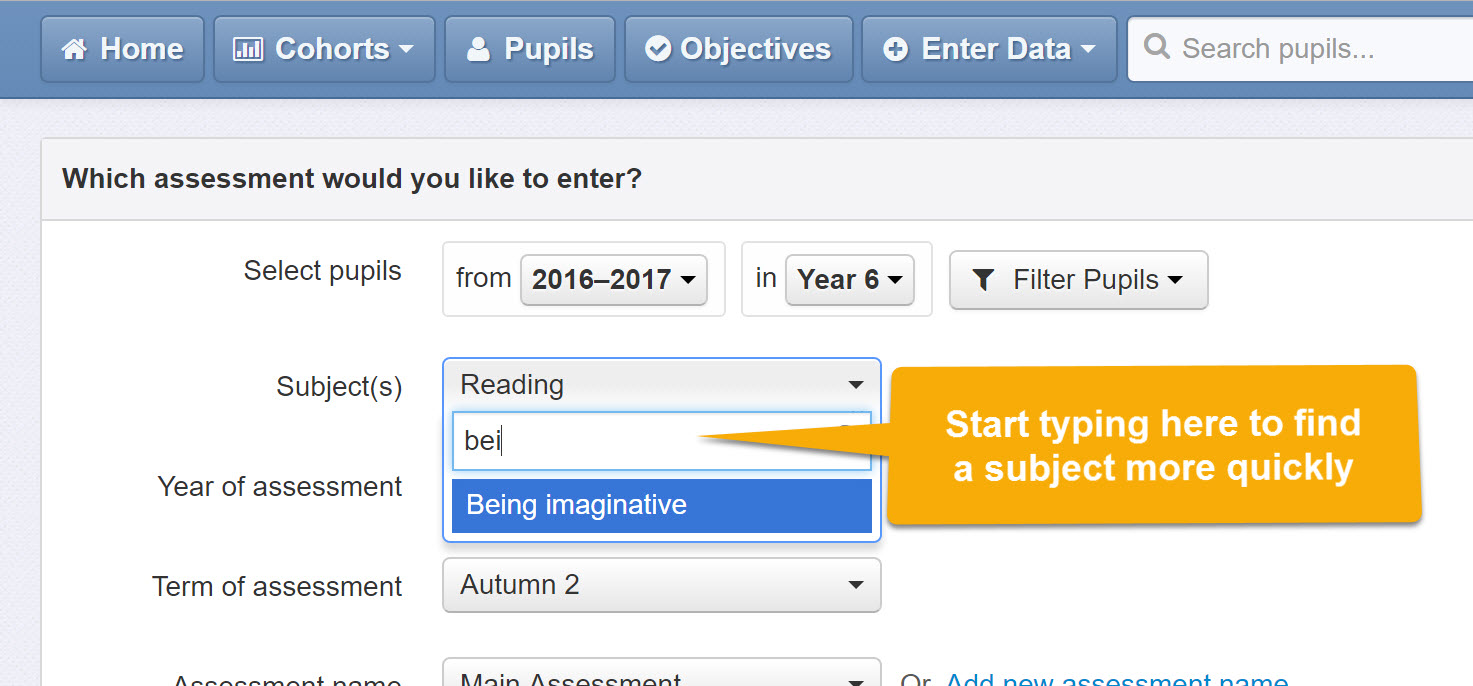The width and height of the screenshot is (1473, 686).
Task: Click the Cohorts bar chart icon
Action: tap(247, 49)
